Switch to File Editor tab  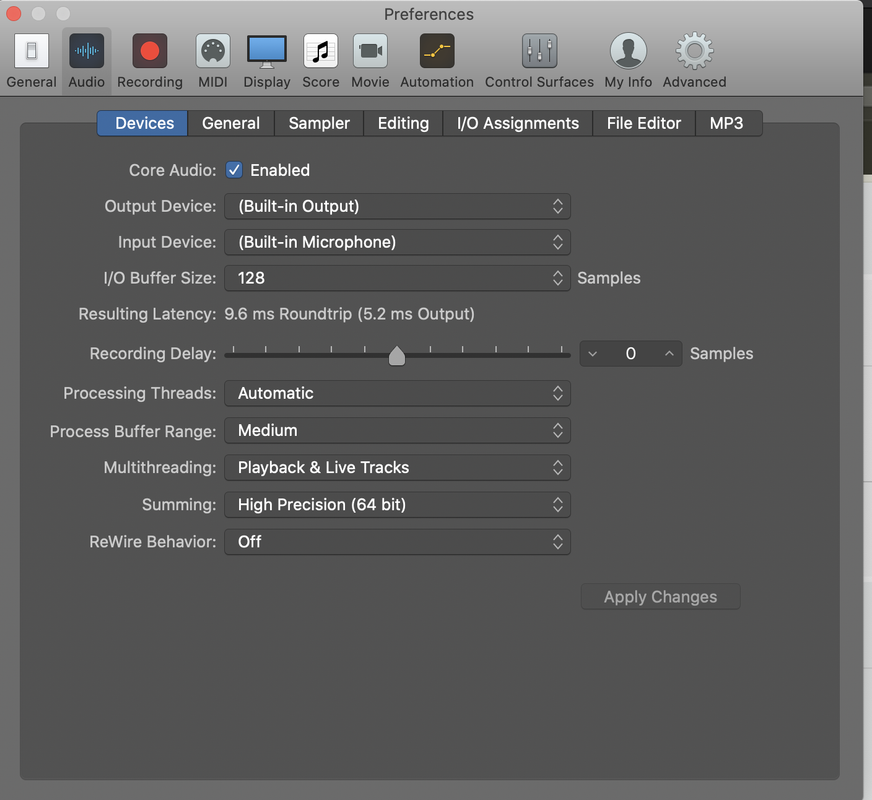pos(644,123)
